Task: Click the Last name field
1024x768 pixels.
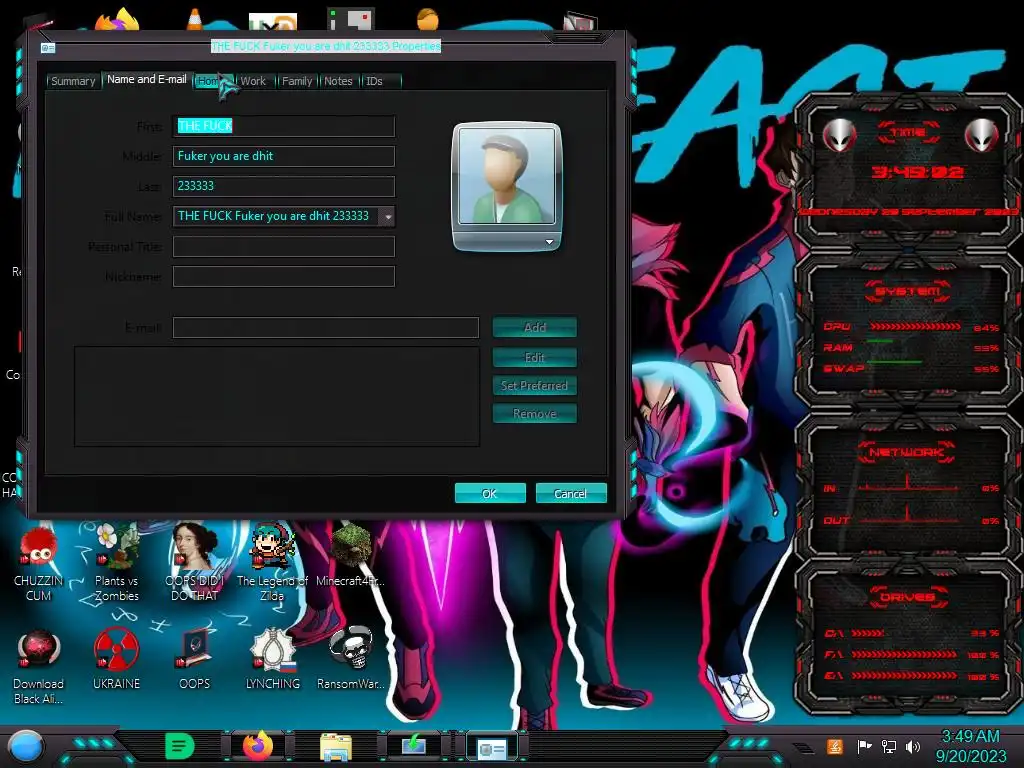Action: pyautogui.click(x=283, y=186)
